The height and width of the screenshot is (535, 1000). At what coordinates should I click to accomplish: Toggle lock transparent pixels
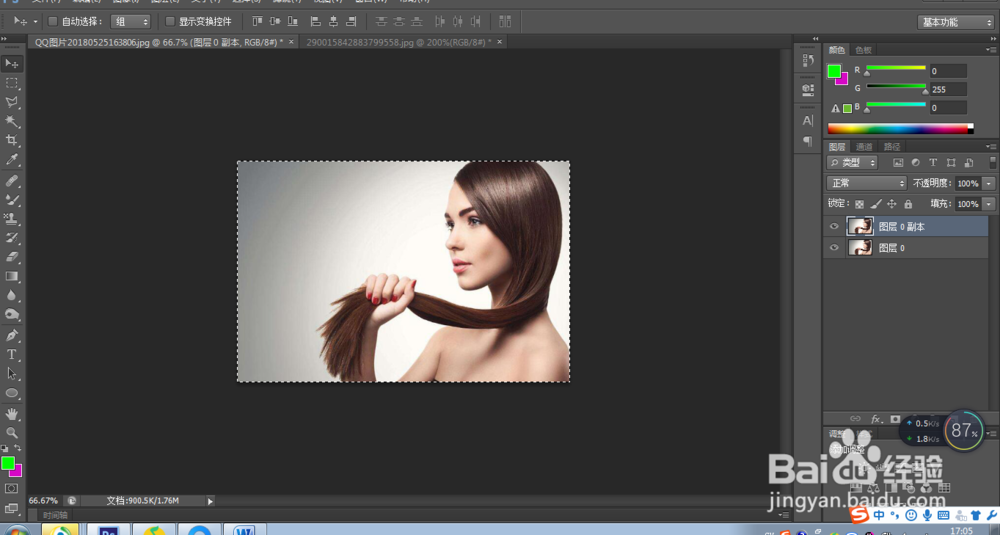coord(859,204)
